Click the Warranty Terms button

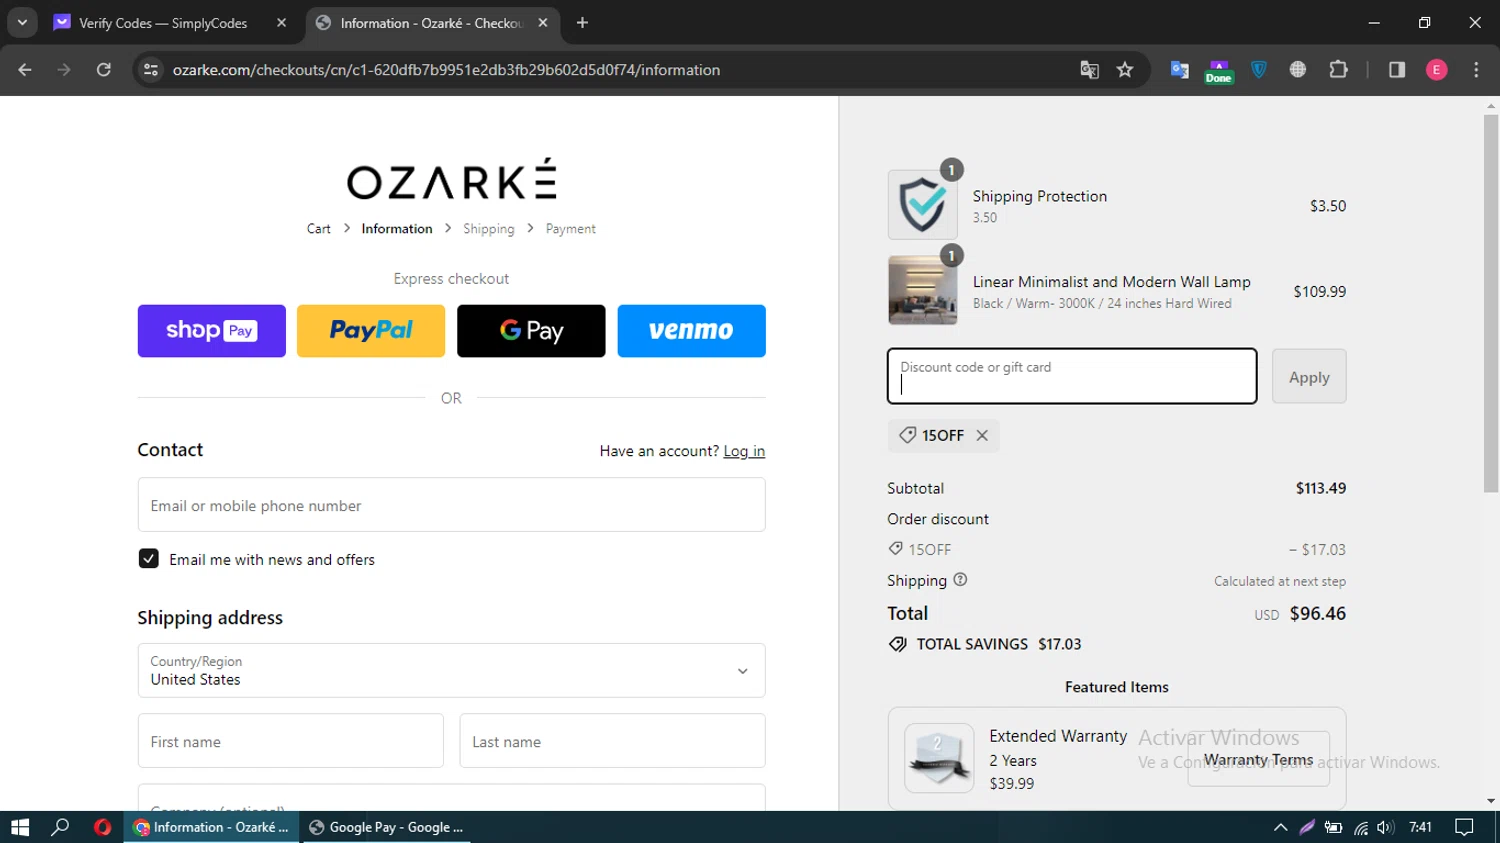(x=1258, y=759)
